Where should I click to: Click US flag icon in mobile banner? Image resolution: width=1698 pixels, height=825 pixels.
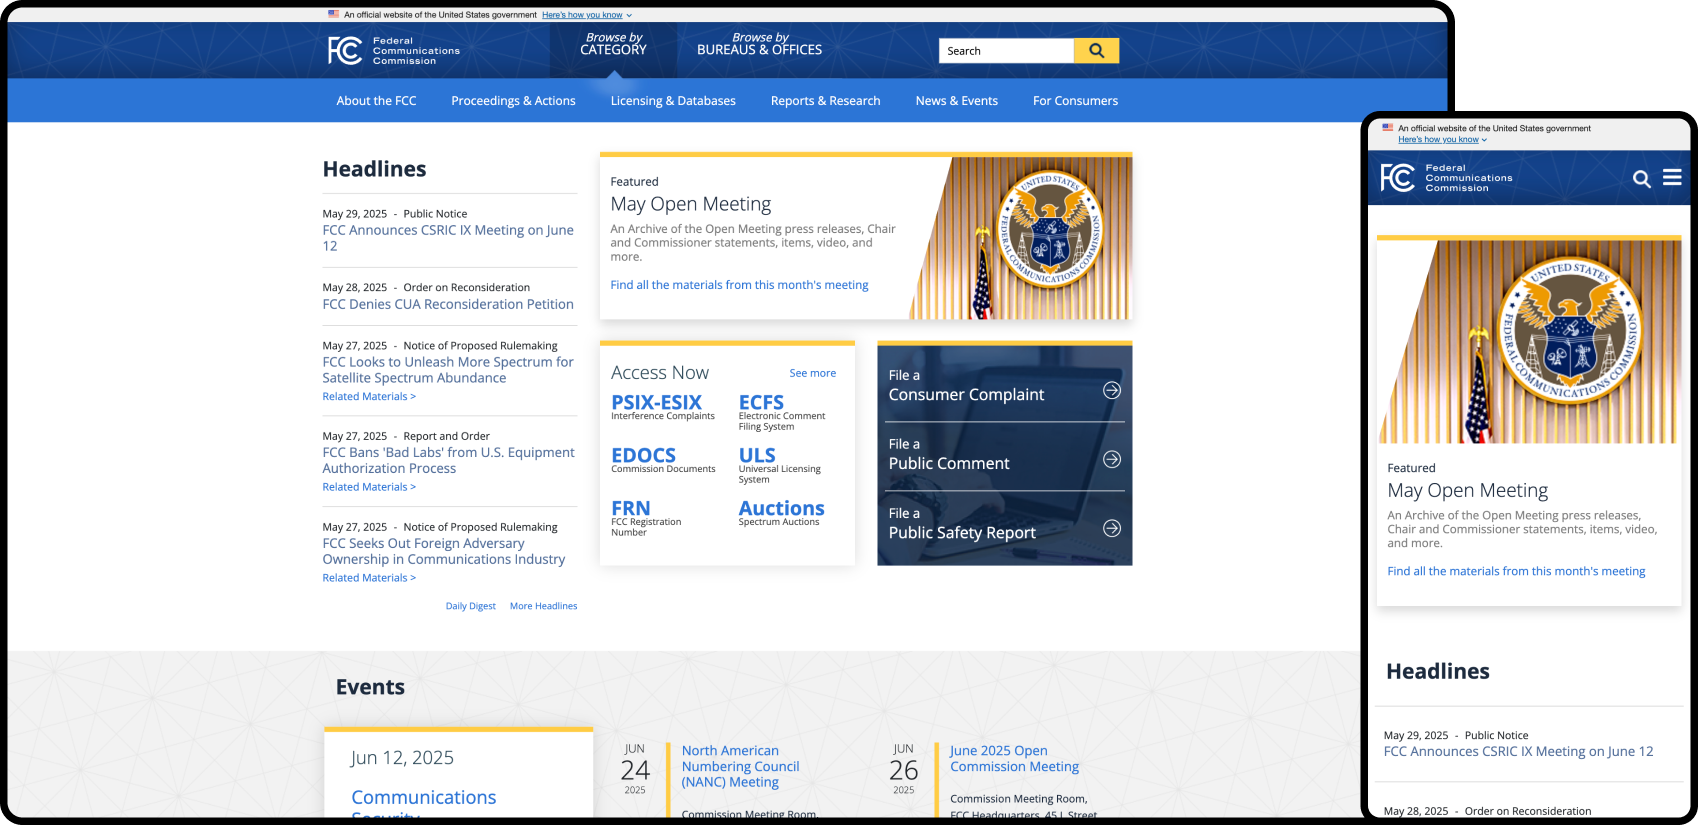(1388, 128)
